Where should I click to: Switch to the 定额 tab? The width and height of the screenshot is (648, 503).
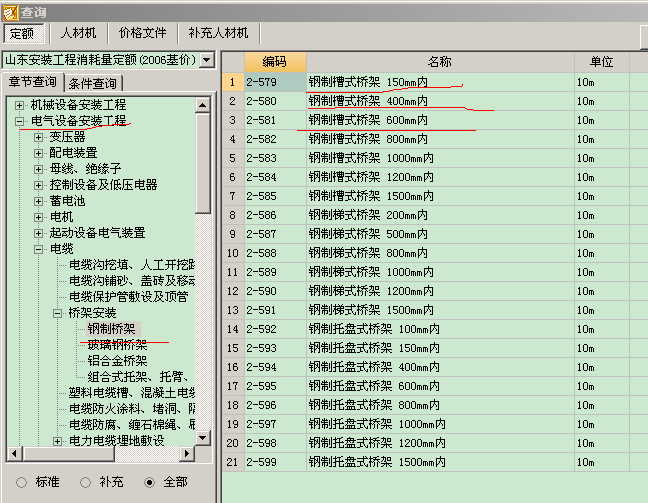click(x=24, y=33)
